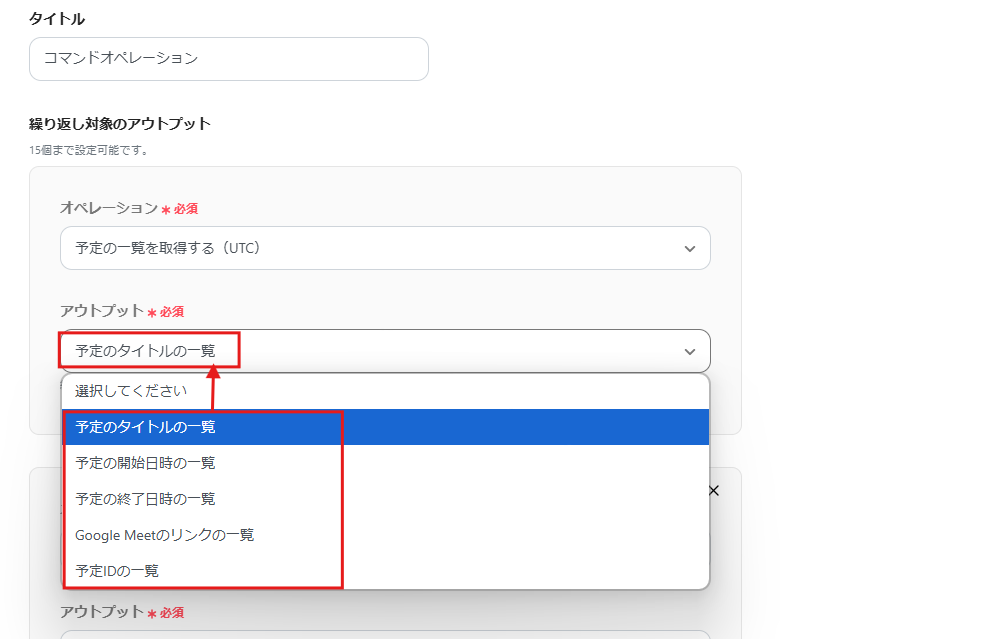Image resolution: width=987 pixels, height=639 pixels.
Task: Choose Google Meetのリンクの一覧 option
Action: point(165,535)
